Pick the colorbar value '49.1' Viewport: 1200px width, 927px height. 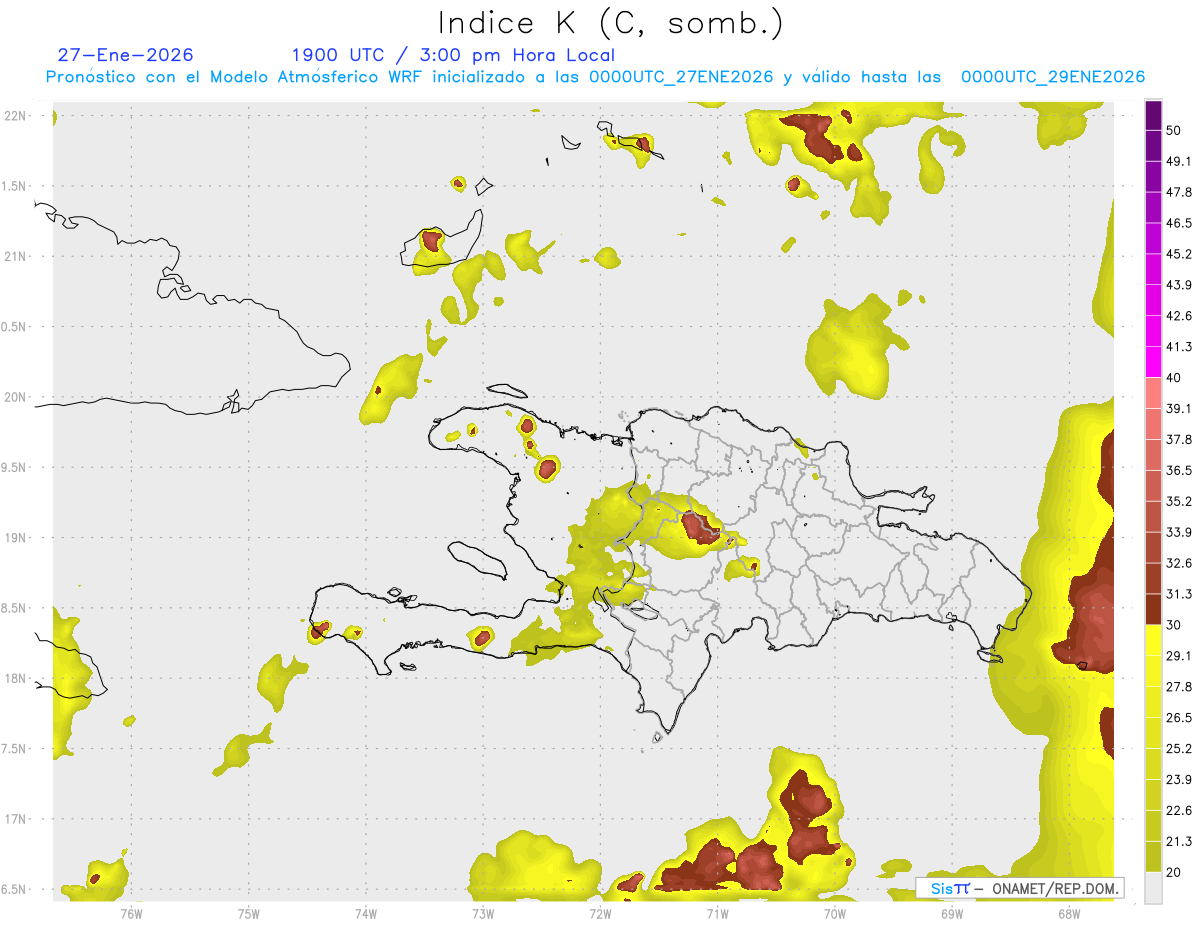pyautogui.click(x=1179, y=162)
